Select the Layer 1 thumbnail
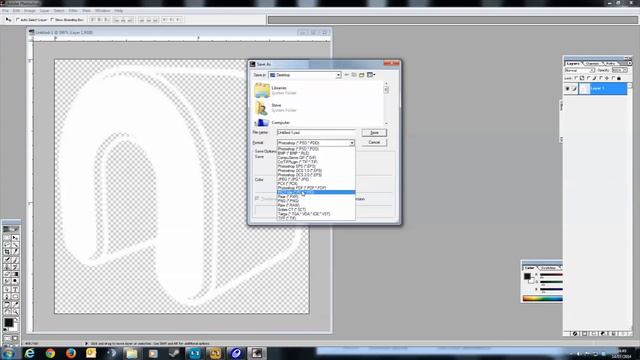The height and width of the screenshot is (360, 640). coord(584,89)
